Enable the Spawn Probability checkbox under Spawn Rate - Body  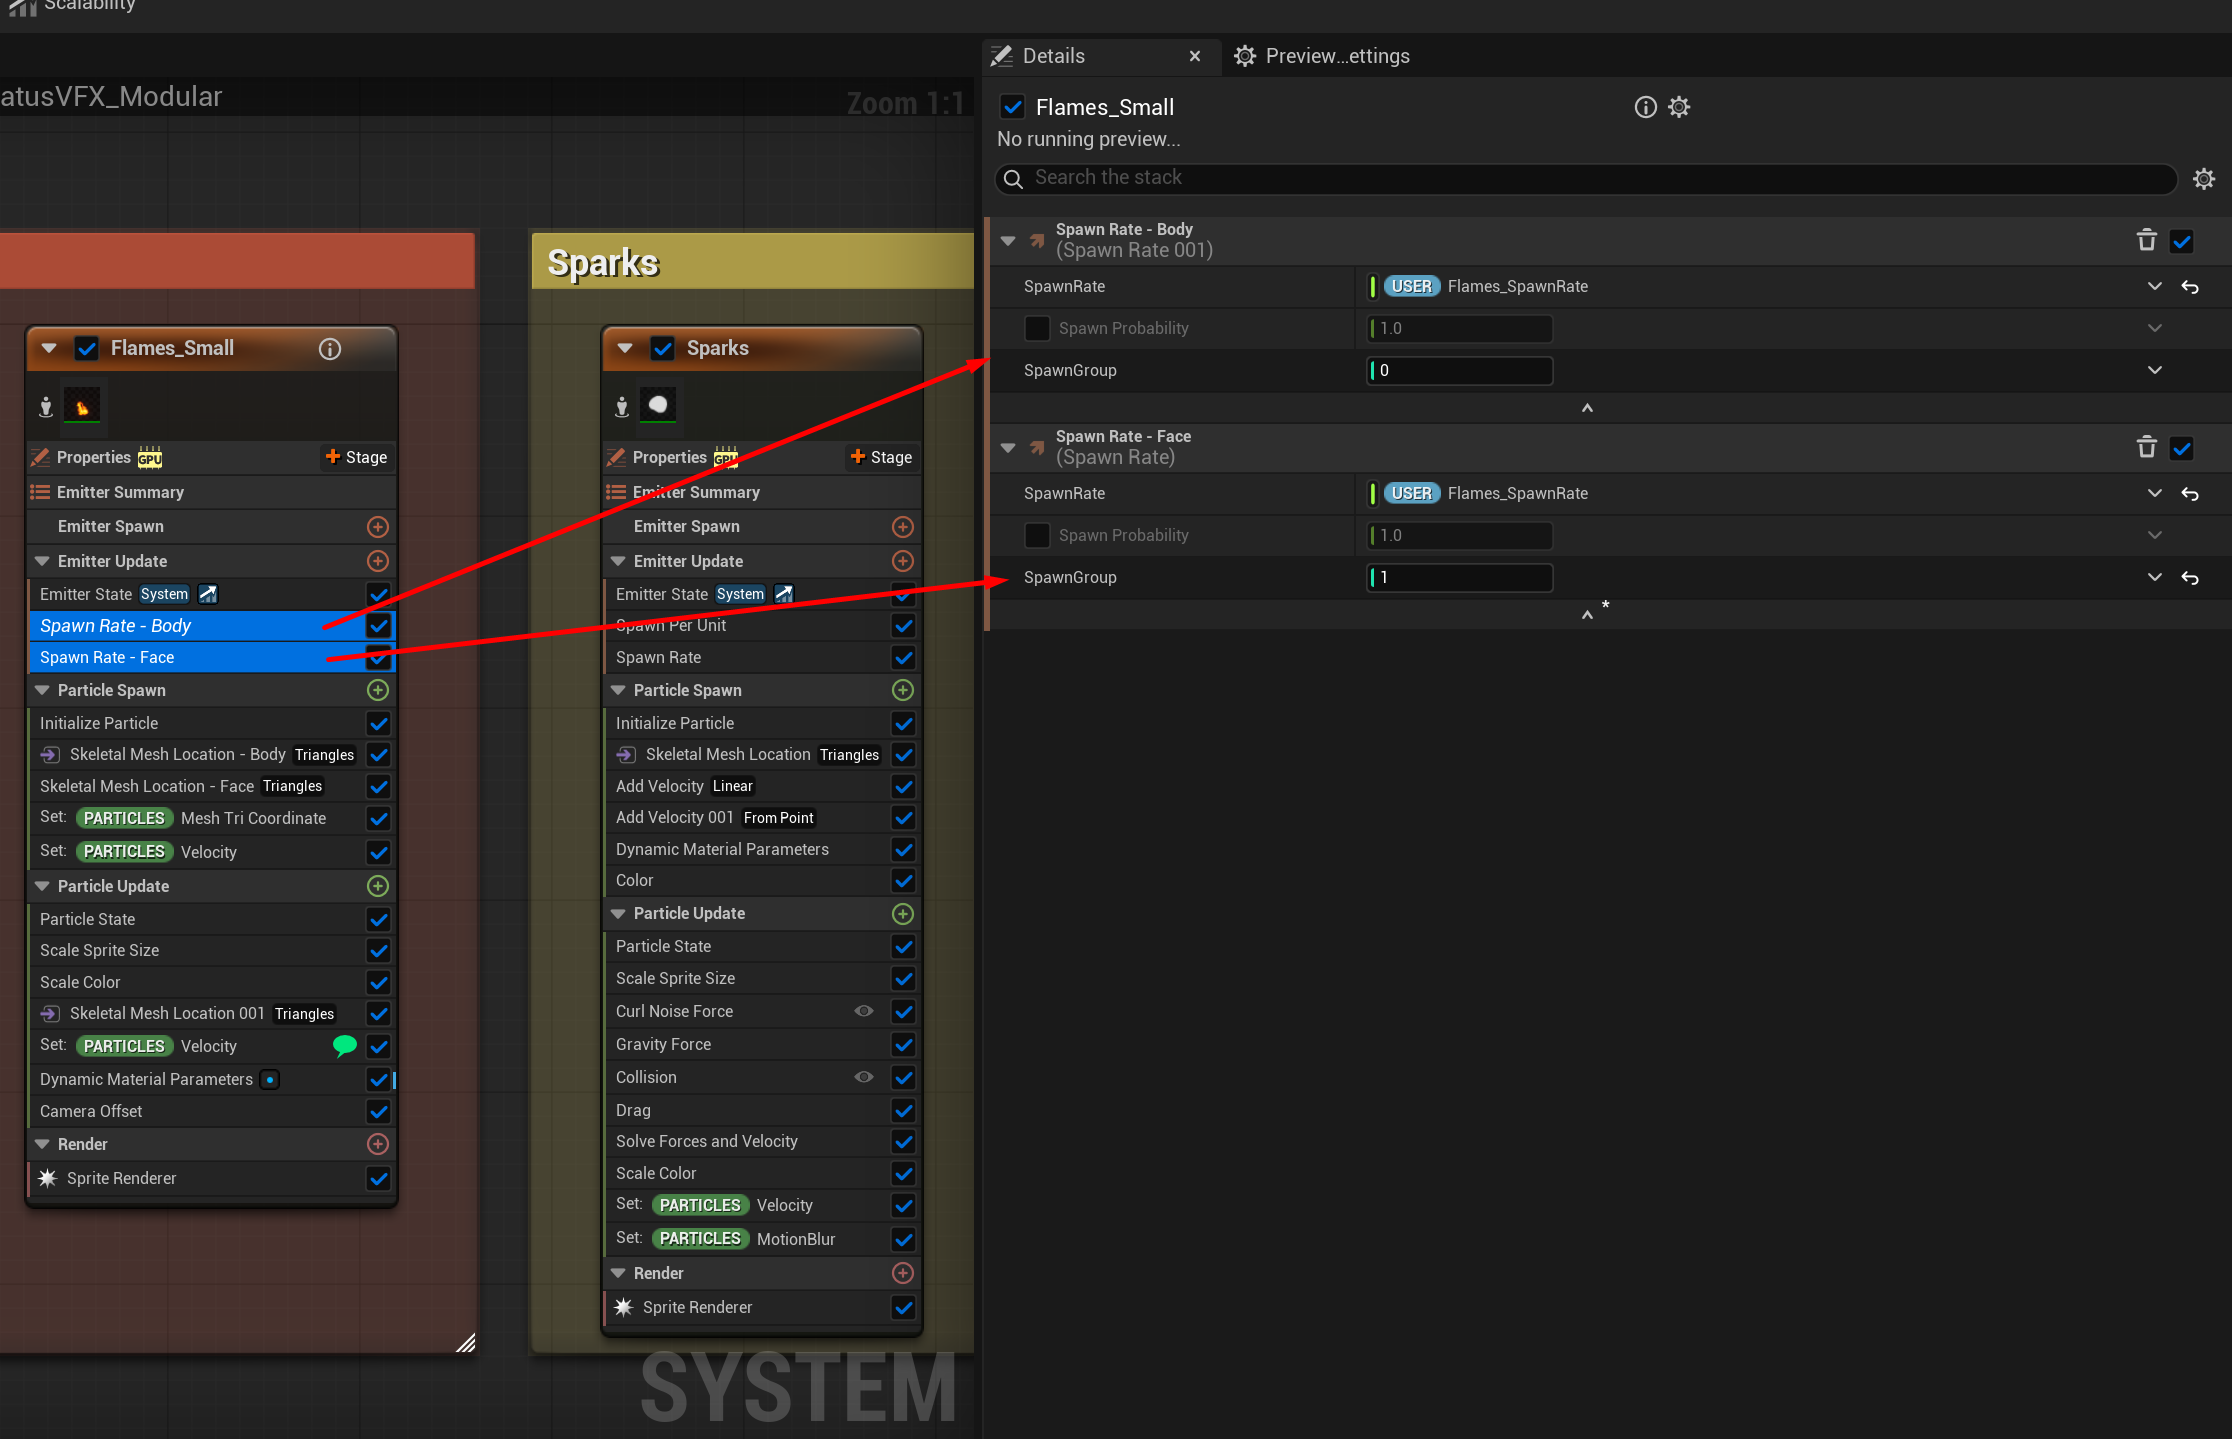pyautogui.click(x=1038, y=328)
